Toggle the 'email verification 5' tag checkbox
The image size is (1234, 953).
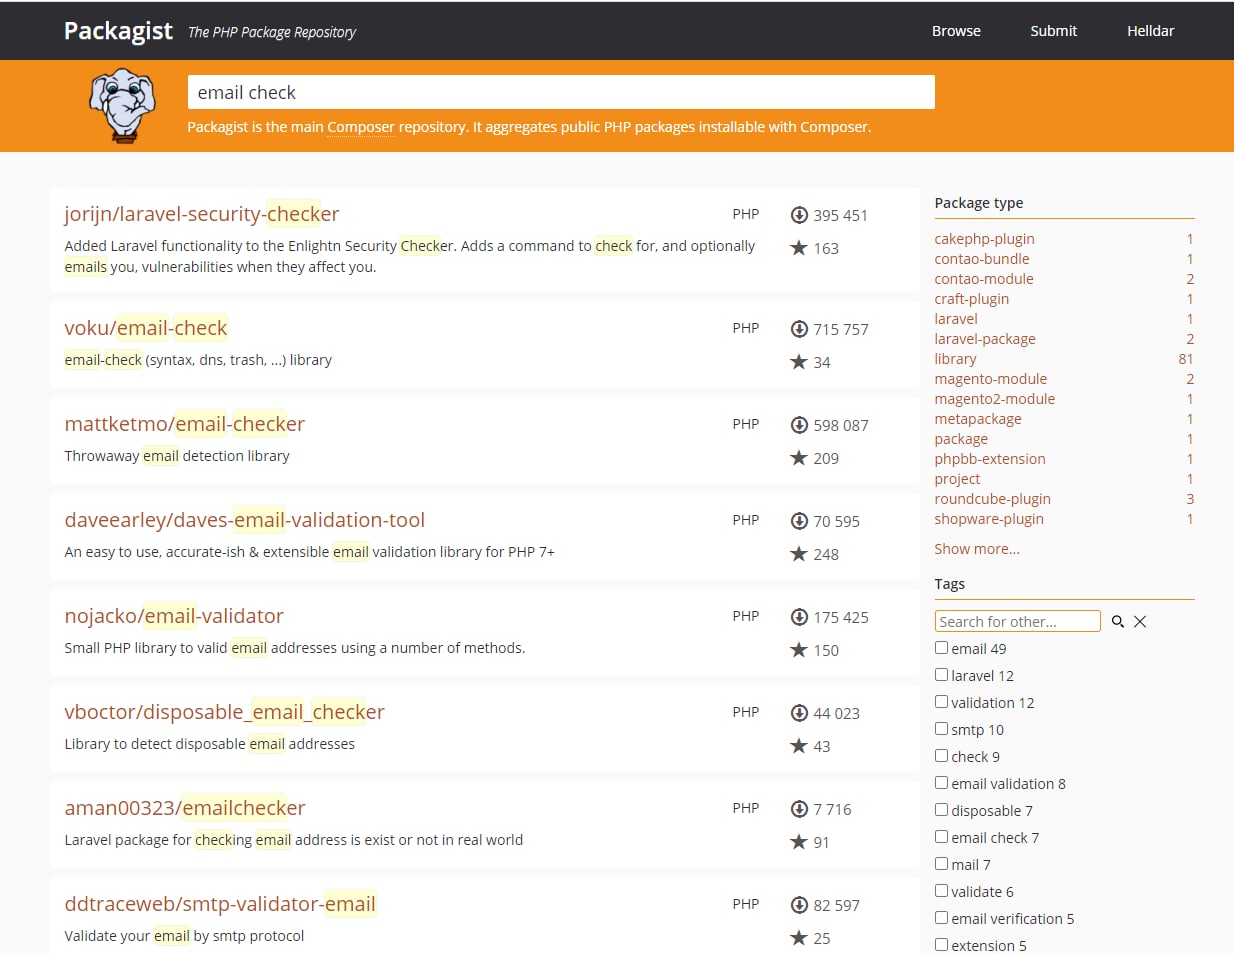pos(941,918)
